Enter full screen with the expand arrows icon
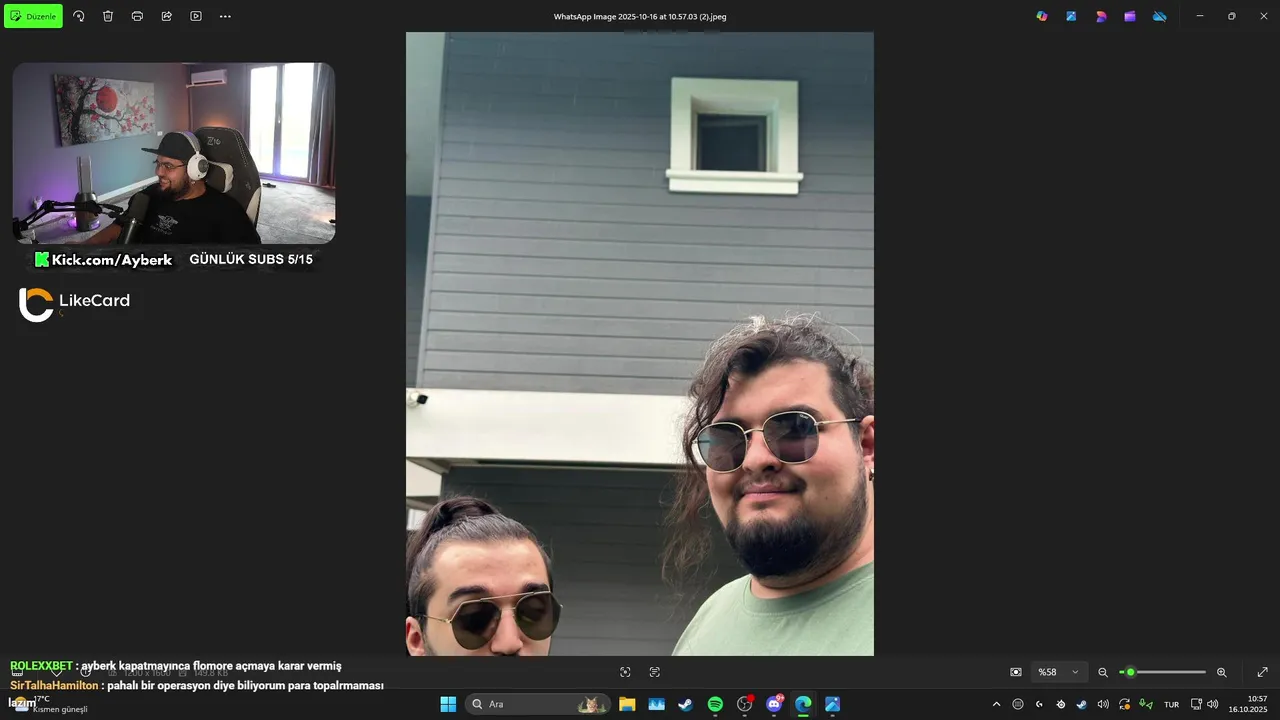Screen dimensions: 1280x720 pyautogui.click(x=1263, y=672)
